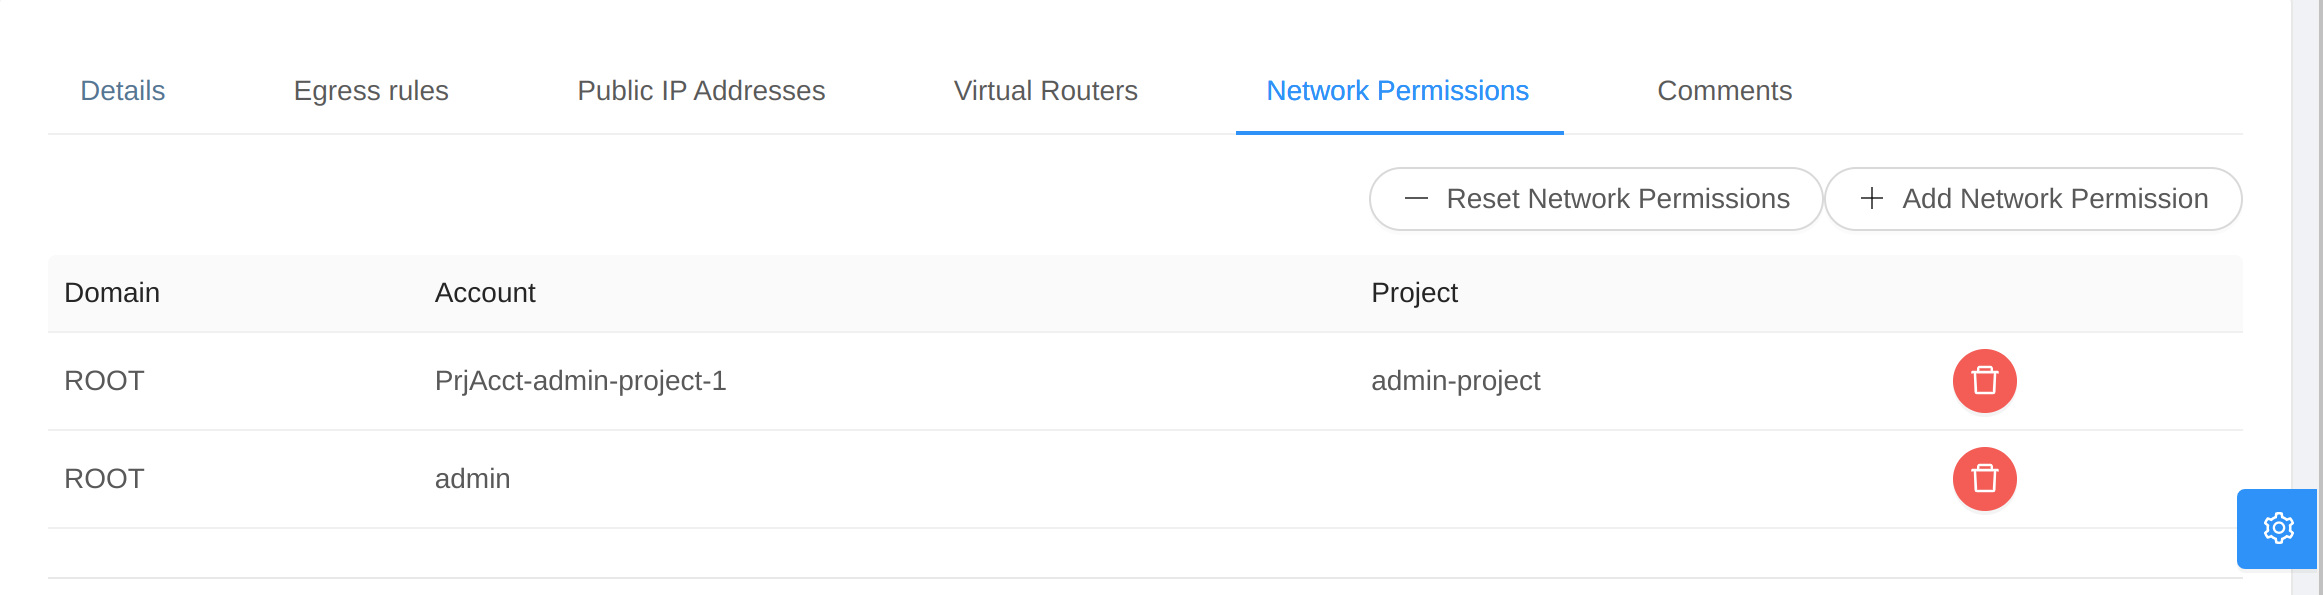Click the Domain column header

[112, 293]
